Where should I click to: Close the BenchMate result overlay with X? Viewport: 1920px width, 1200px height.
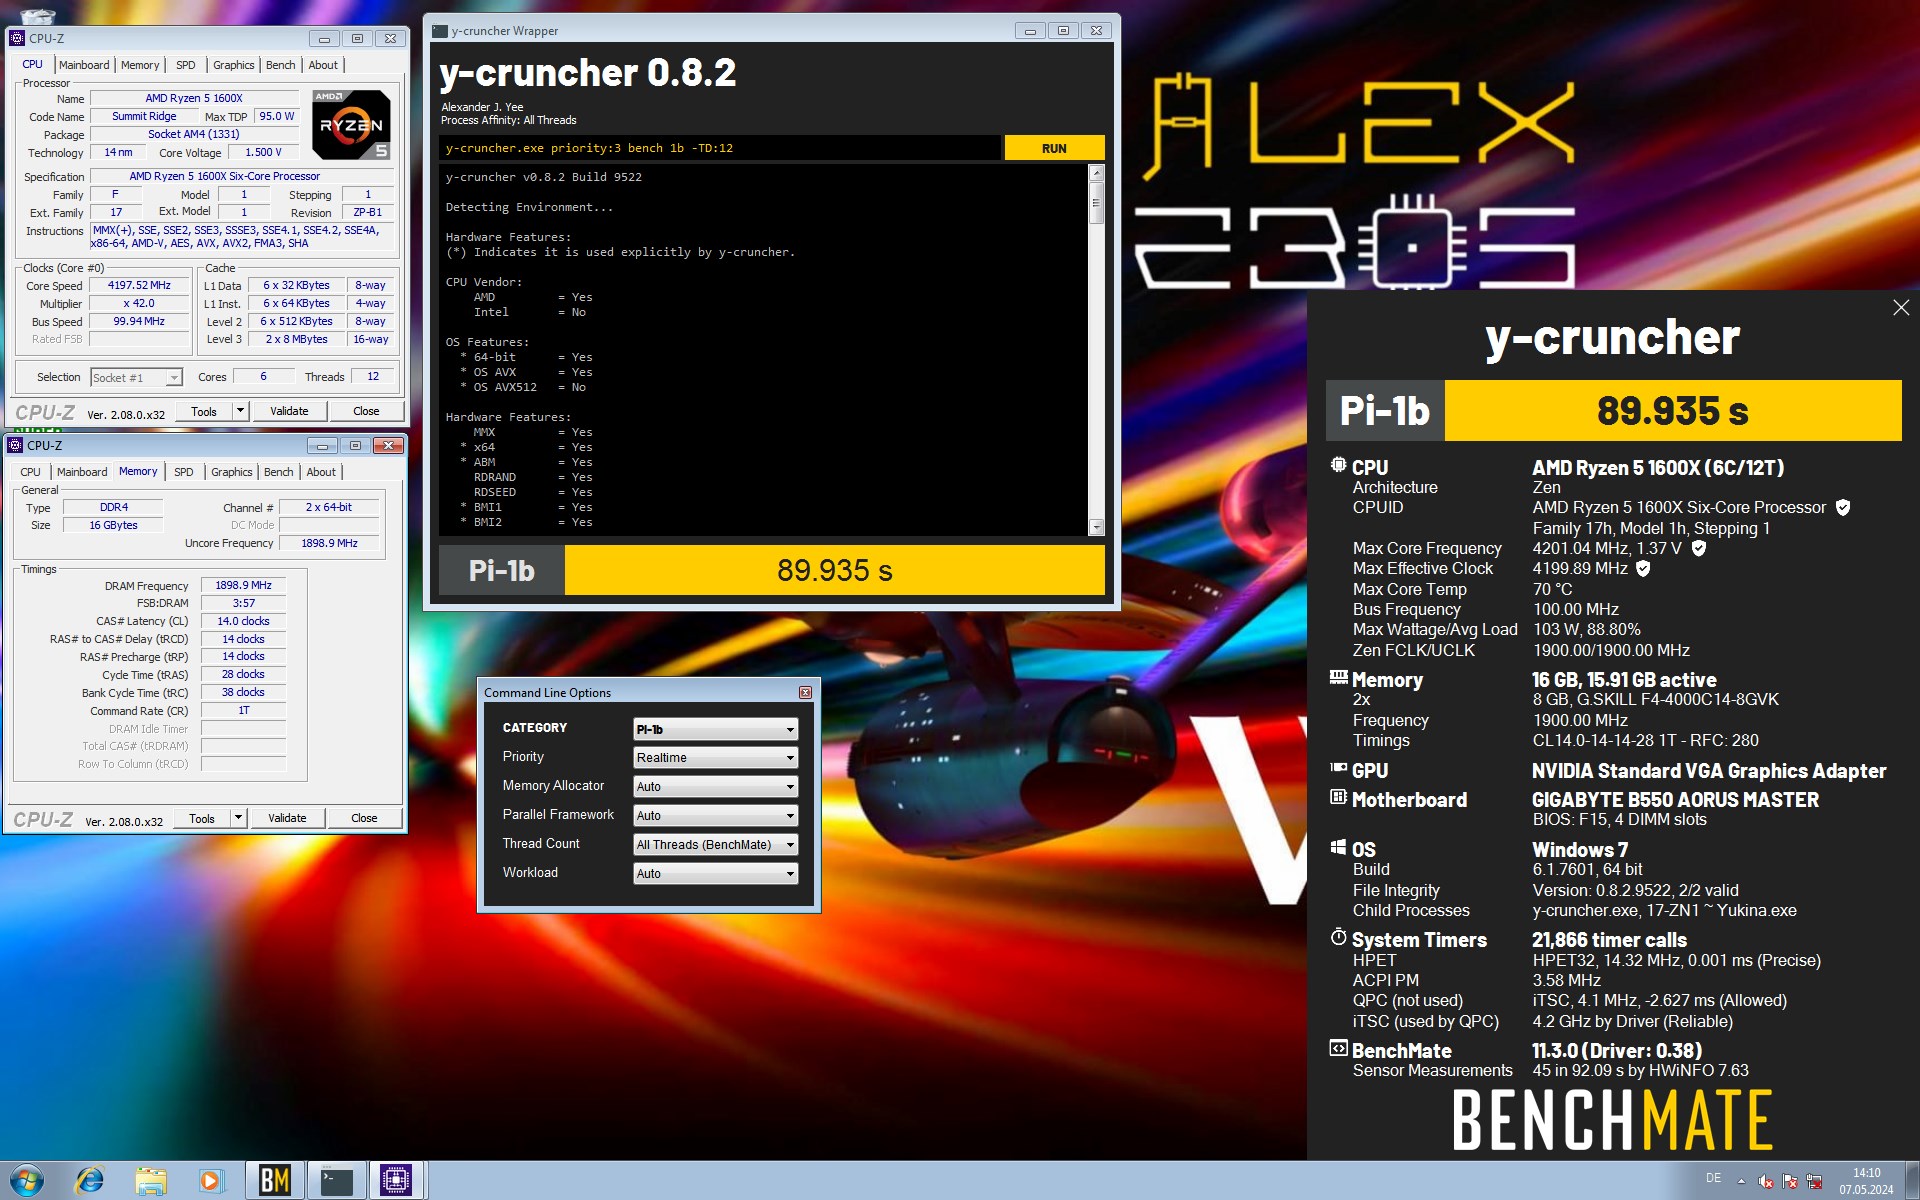pos(1900,308)
